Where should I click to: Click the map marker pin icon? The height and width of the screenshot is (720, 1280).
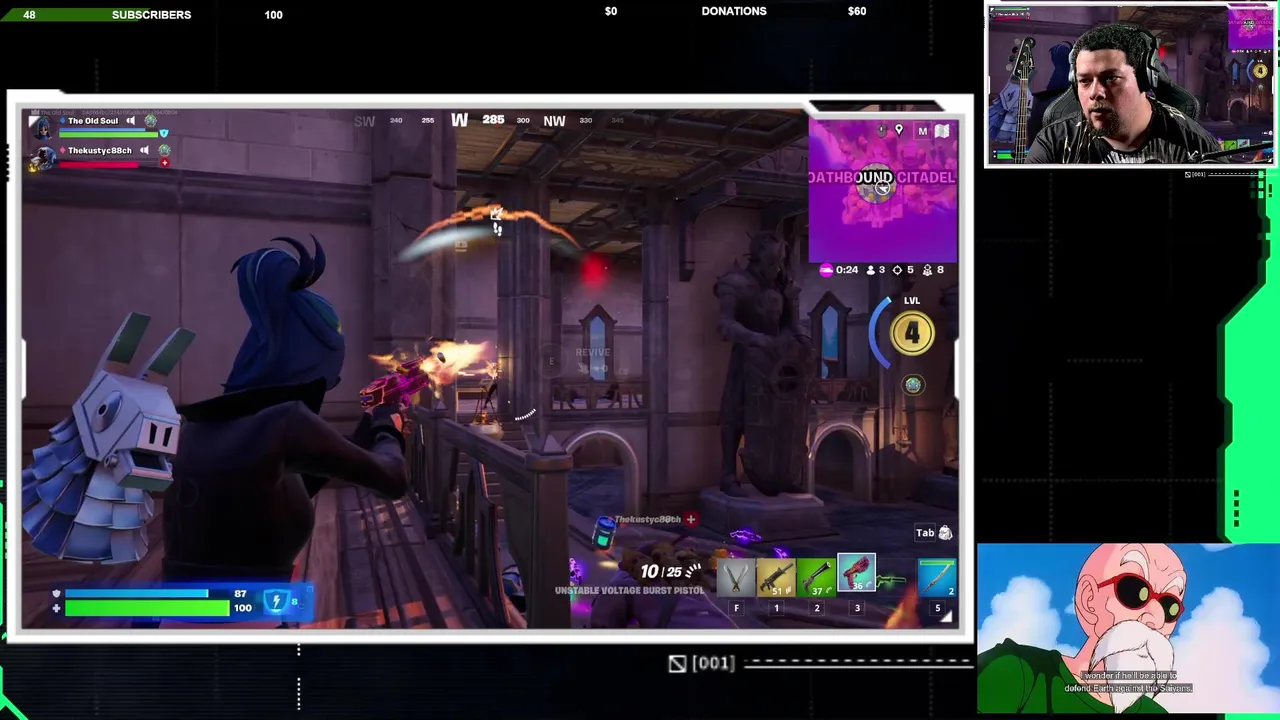pyautogui.click(x=899, y=130)
